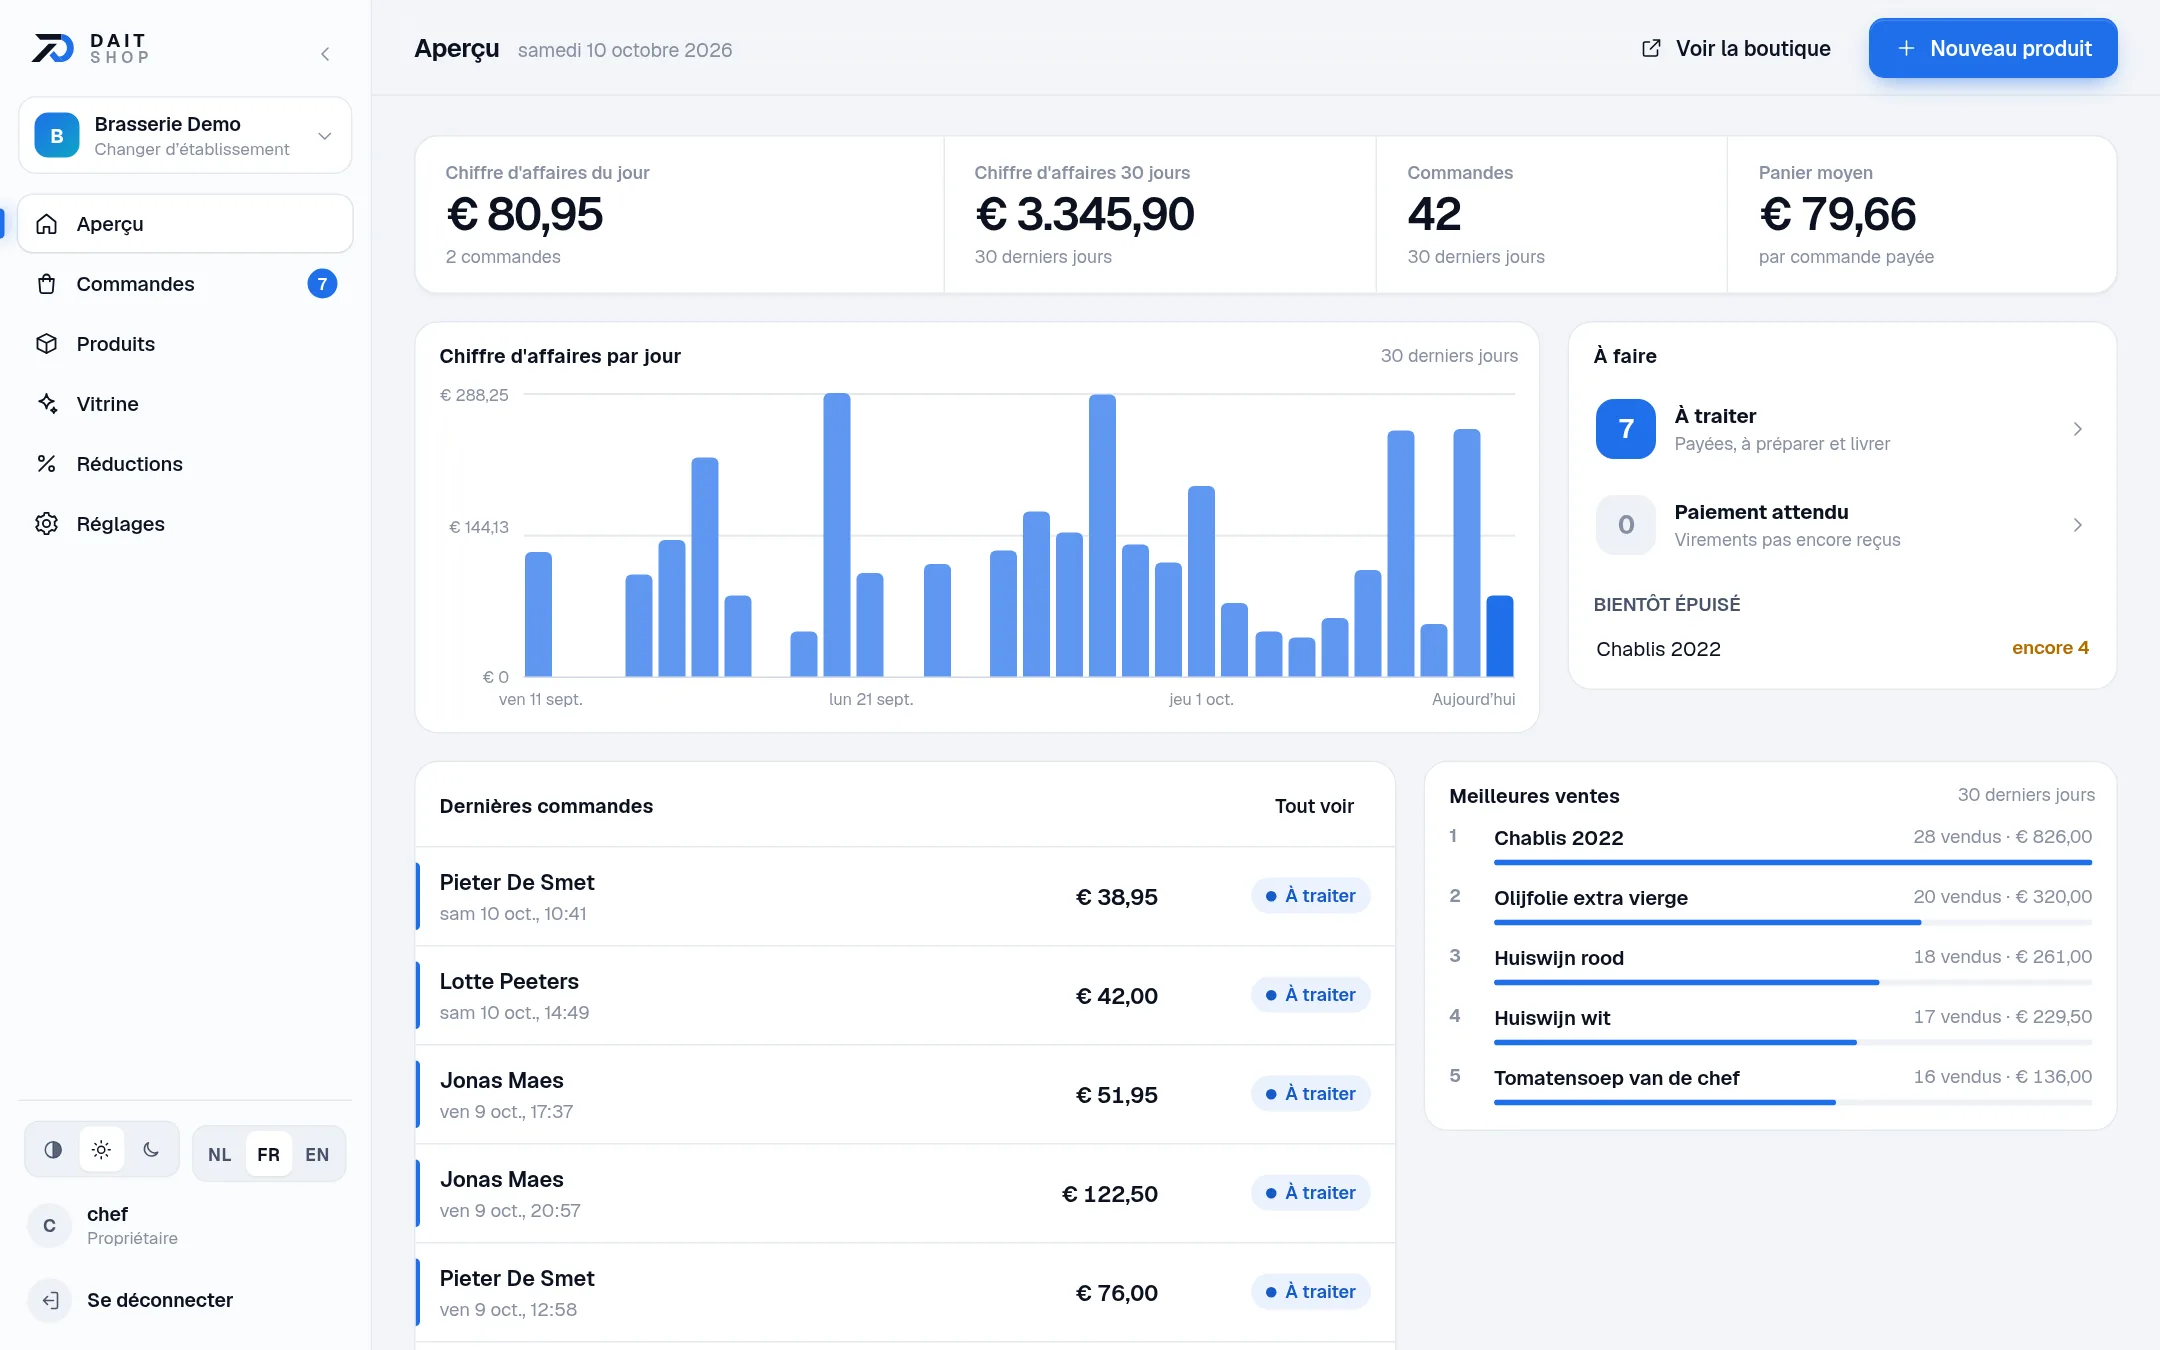The width and height of the screenshot is (2160, 1350).
Task: Open Produits via the box icon
Action: coord(46,344)
